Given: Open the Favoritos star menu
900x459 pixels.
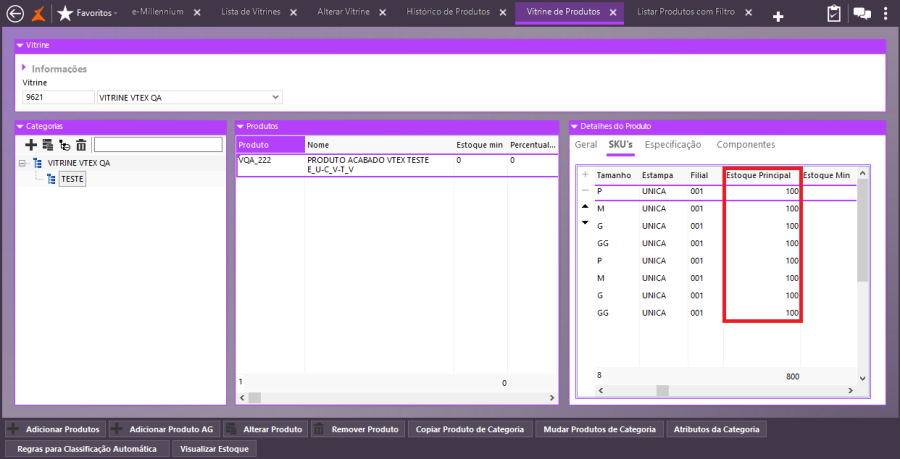Looking at the screenshot, I should tap(88, 13).
